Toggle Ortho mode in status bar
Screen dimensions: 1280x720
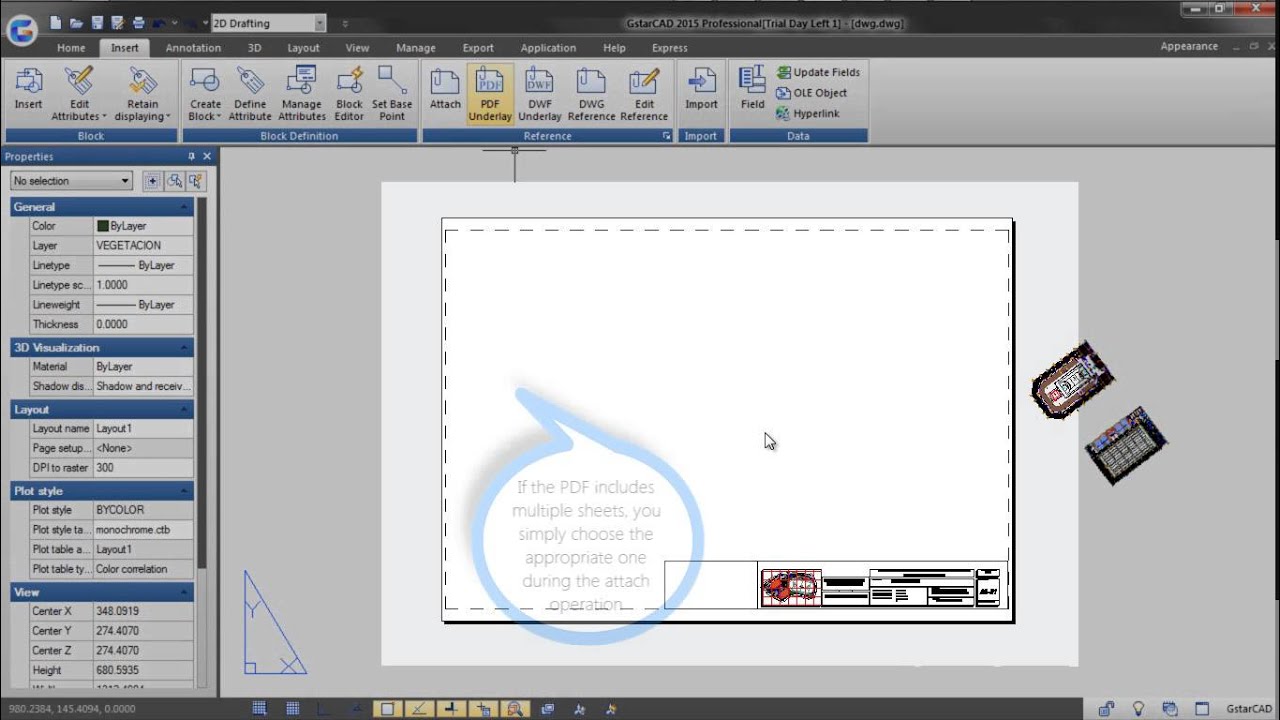(x=323, y=709)
